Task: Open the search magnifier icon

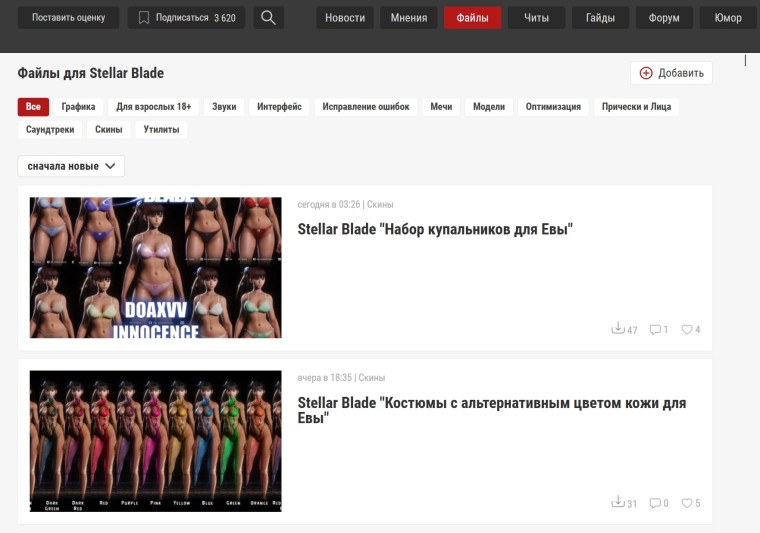Action: pos(268,18)
